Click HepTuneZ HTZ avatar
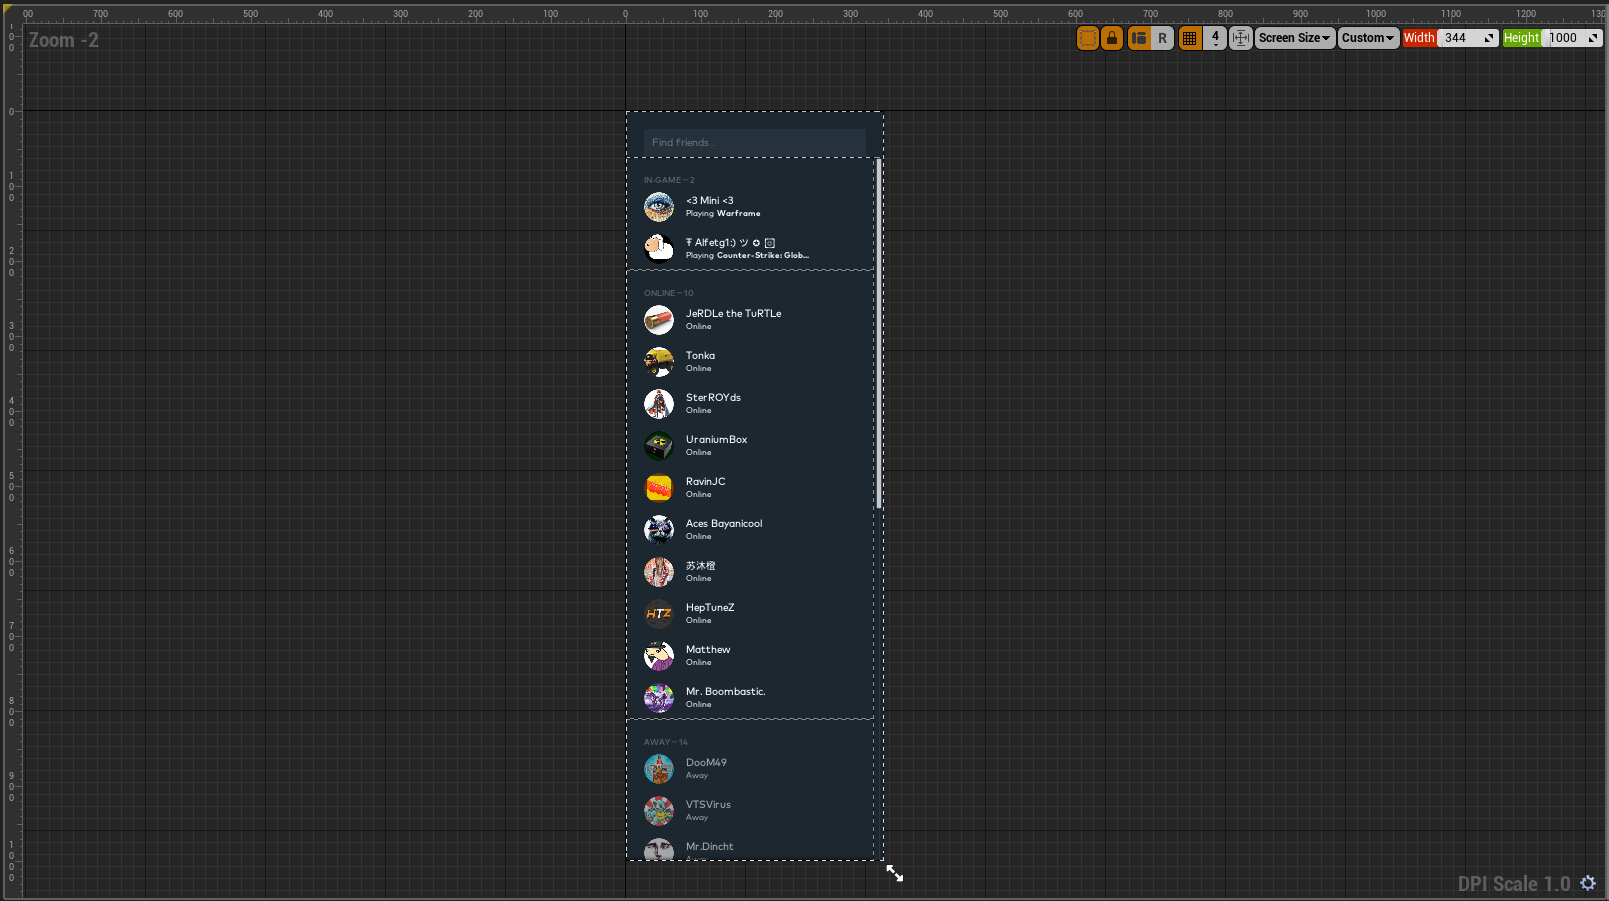Screen dimensions: 1609x901 point(659,614)
